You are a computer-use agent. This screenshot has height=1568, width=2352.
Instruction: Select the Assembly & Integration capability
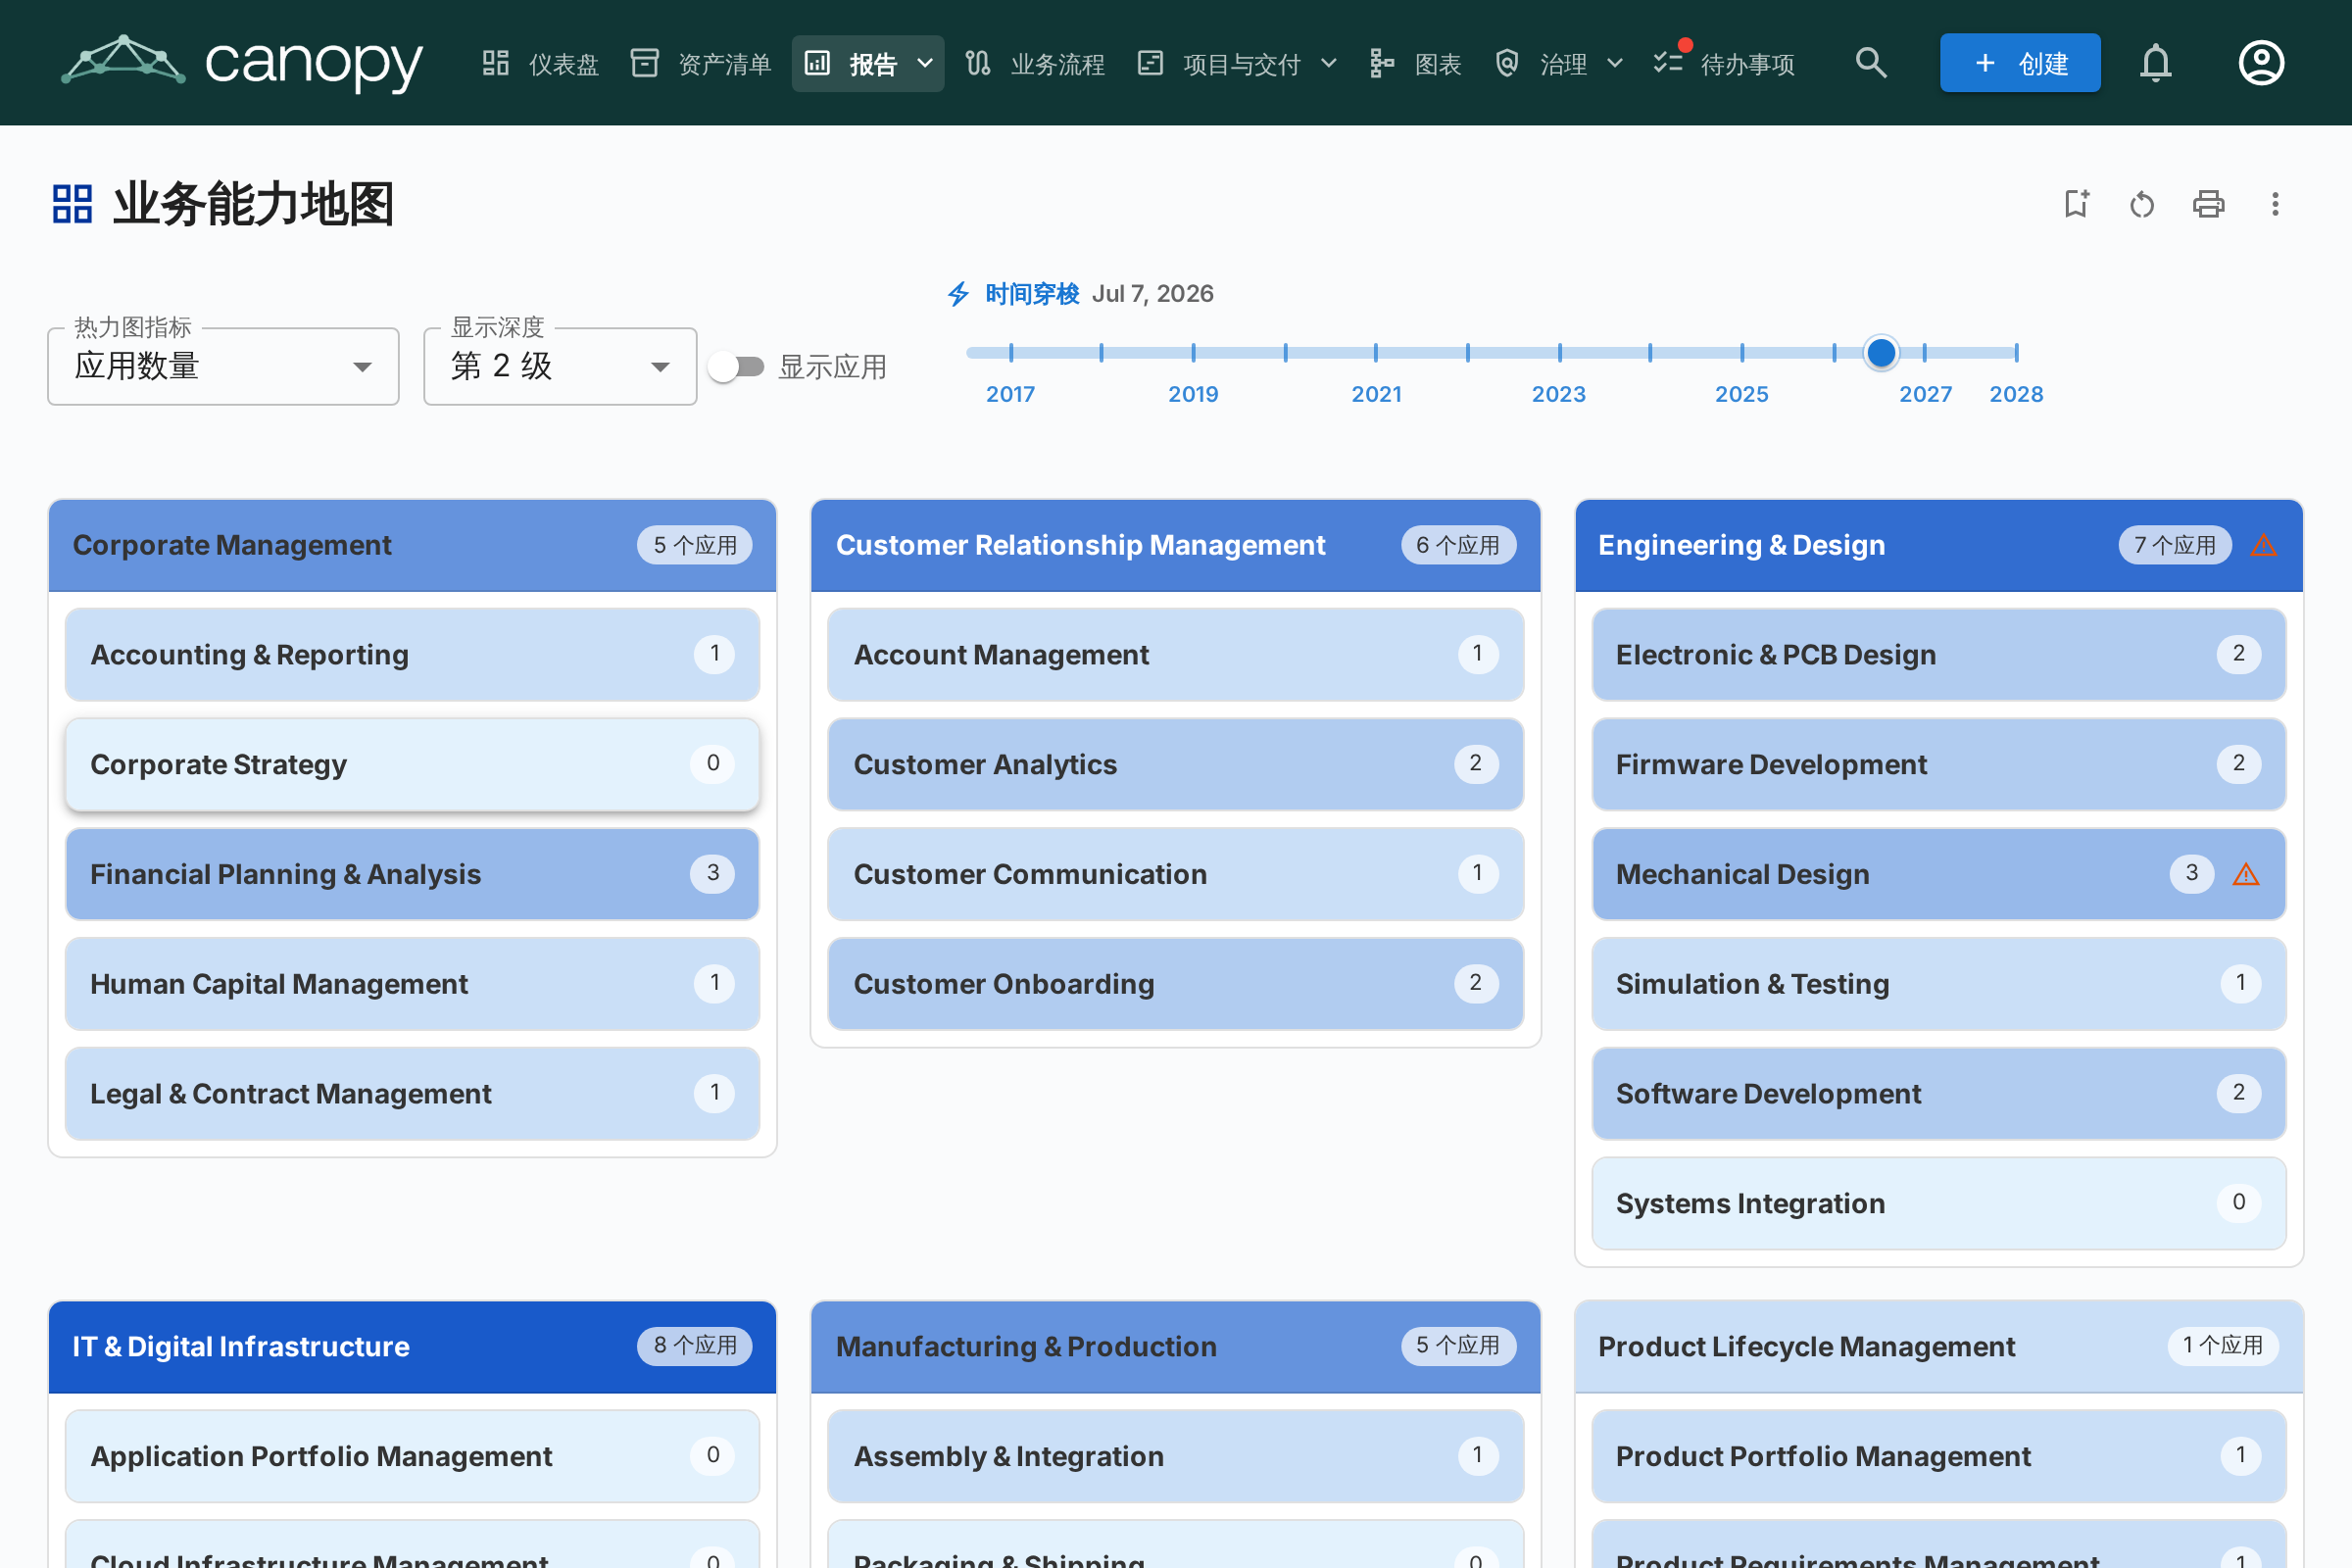click(x=1175, y=1456)
